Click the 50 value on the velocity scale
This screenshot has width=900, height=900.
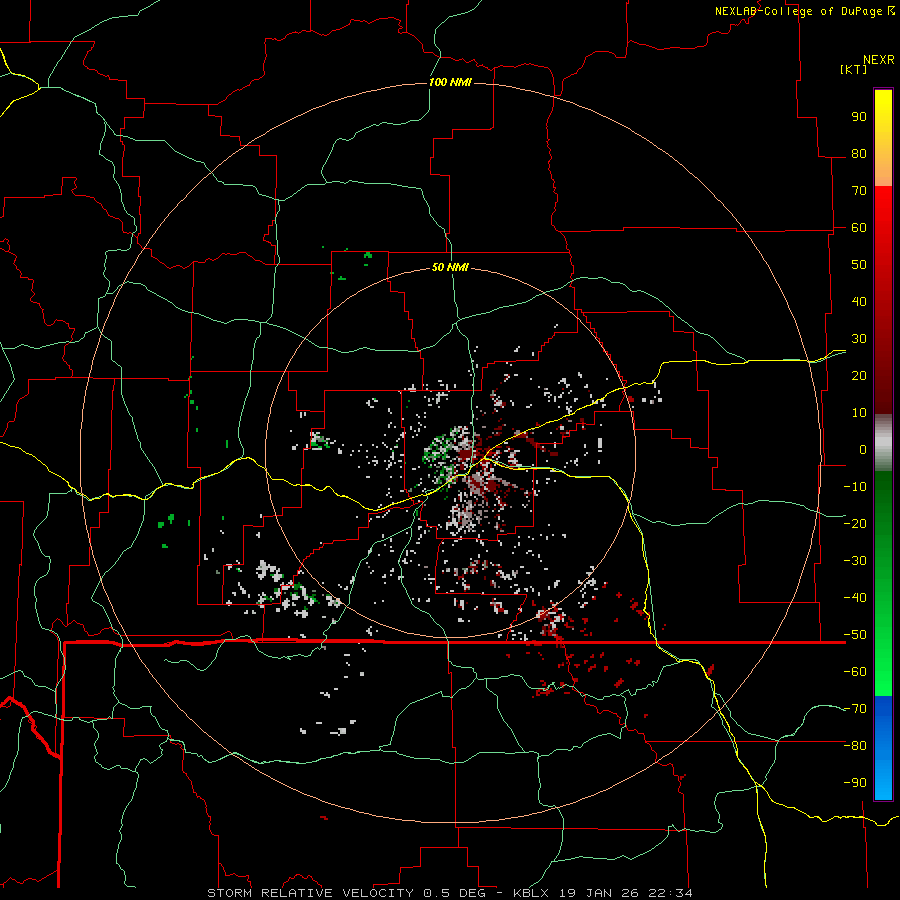pyautogui.click(x=859, y=265)
